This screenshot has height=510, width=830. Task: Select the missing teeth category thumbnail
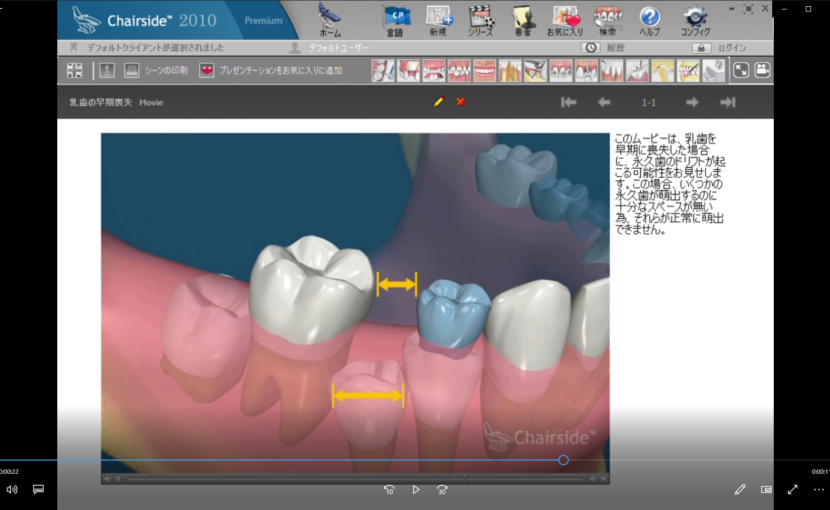pyautogui.click(x=434, y=70)
